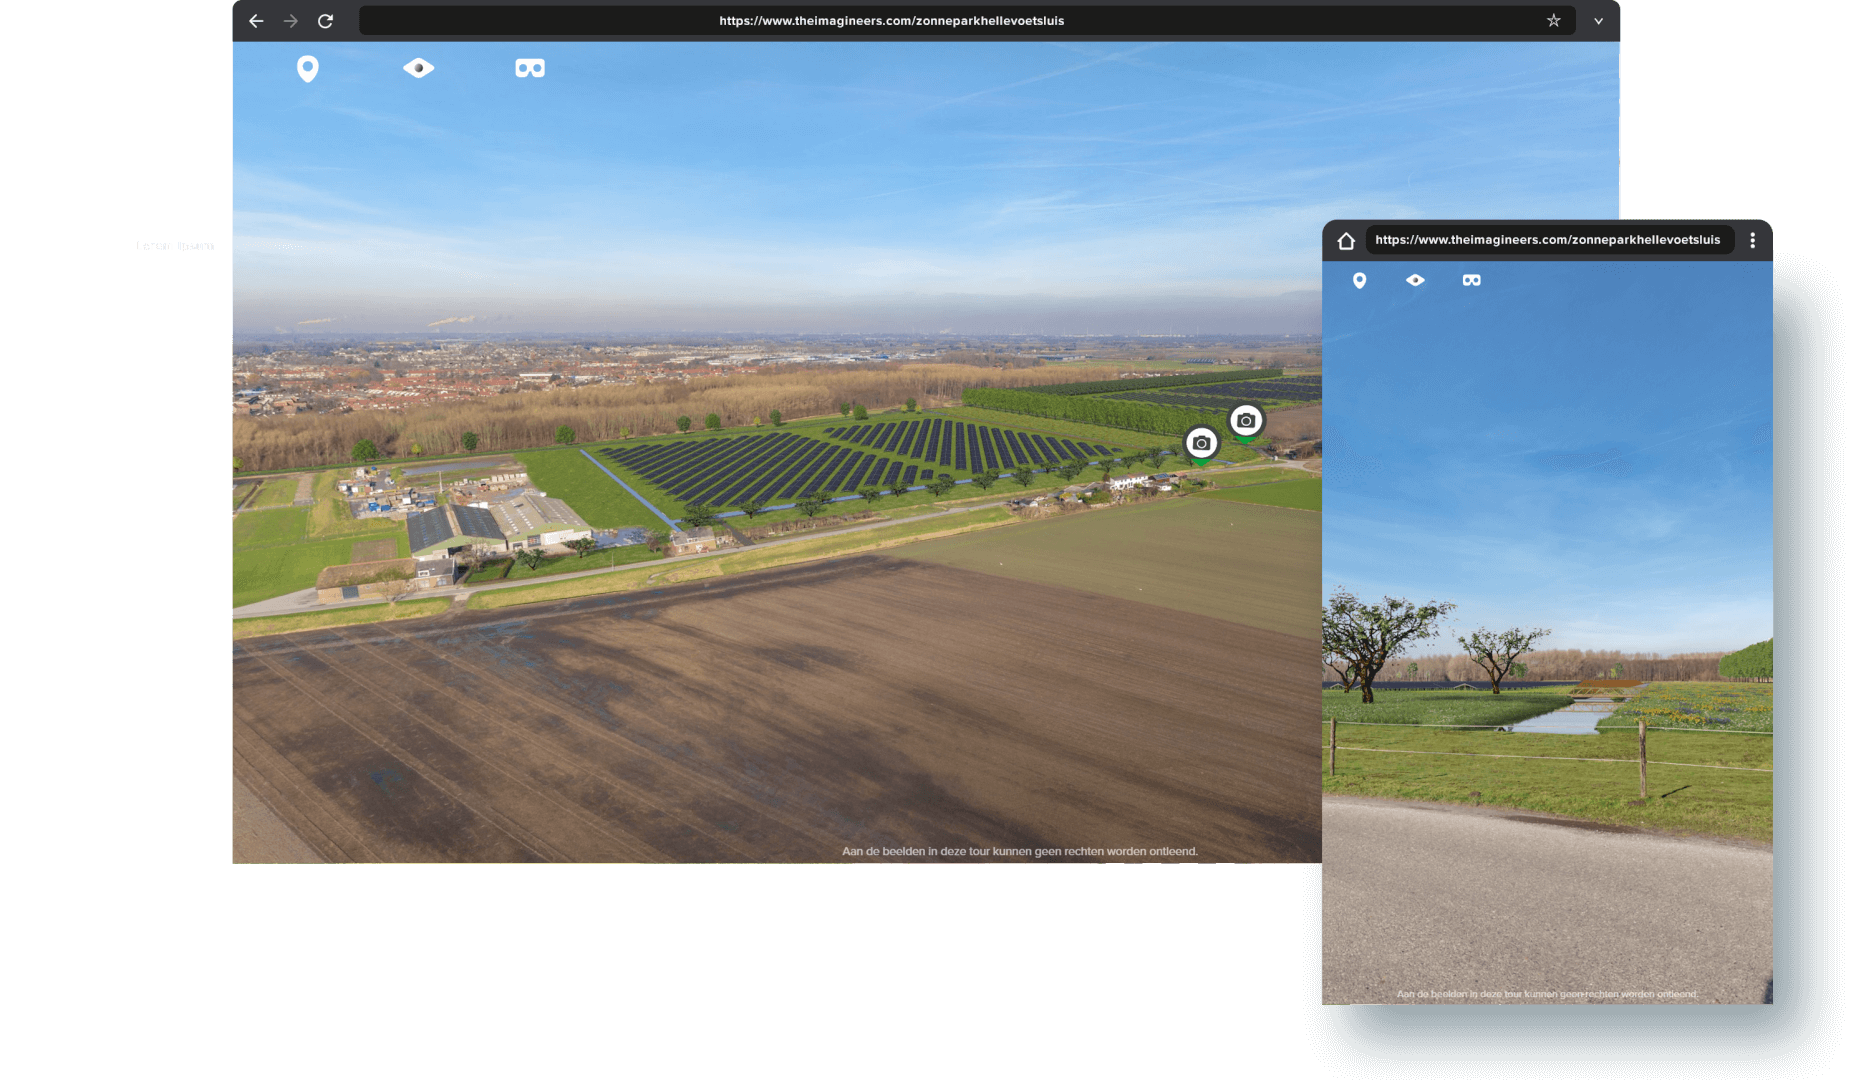Click the browser back arrow

(256, 21)
